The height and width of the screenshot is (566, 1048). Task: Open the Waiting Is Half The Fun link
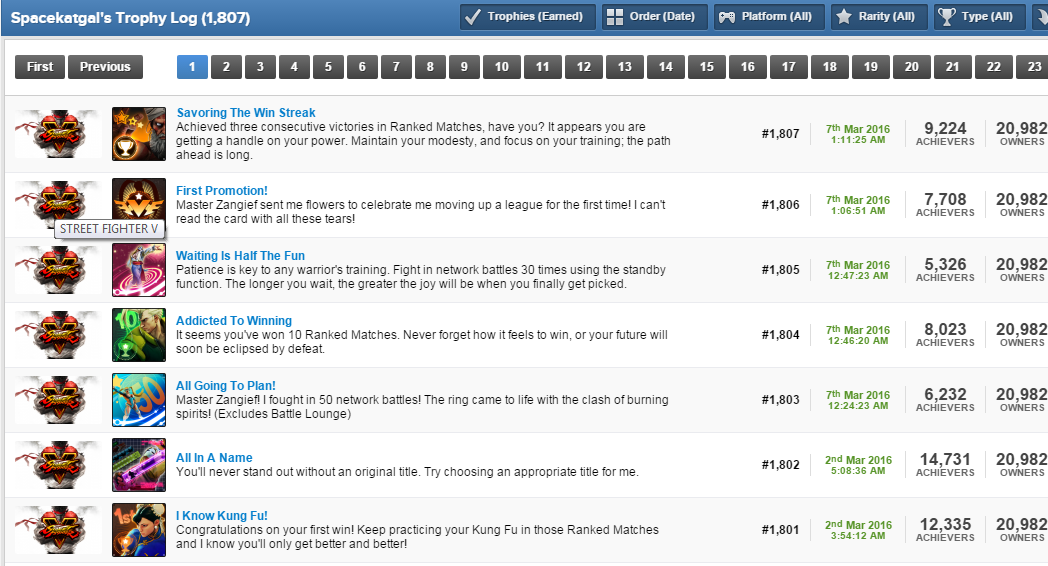[241, 256]
